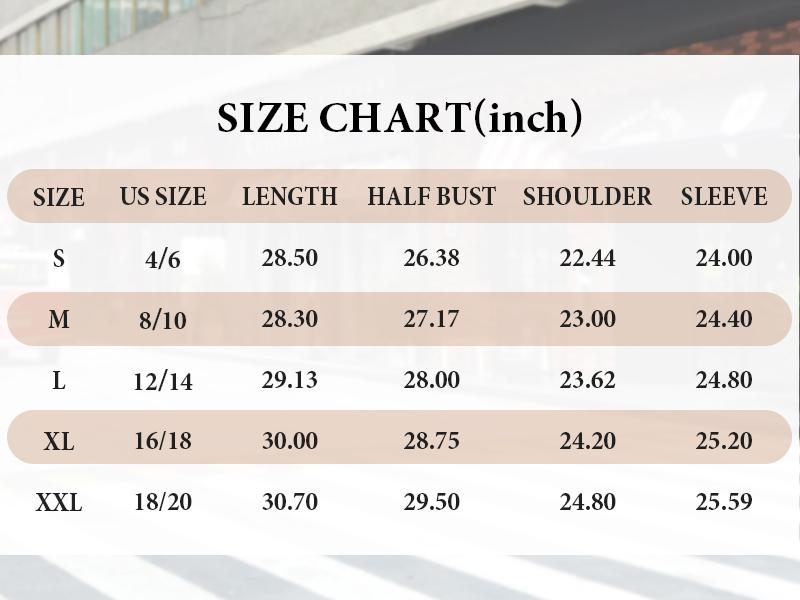This screenshot has width=800, height=600.
Task: Click the SLEEVE column header
Action: click(x=724, y=197)
